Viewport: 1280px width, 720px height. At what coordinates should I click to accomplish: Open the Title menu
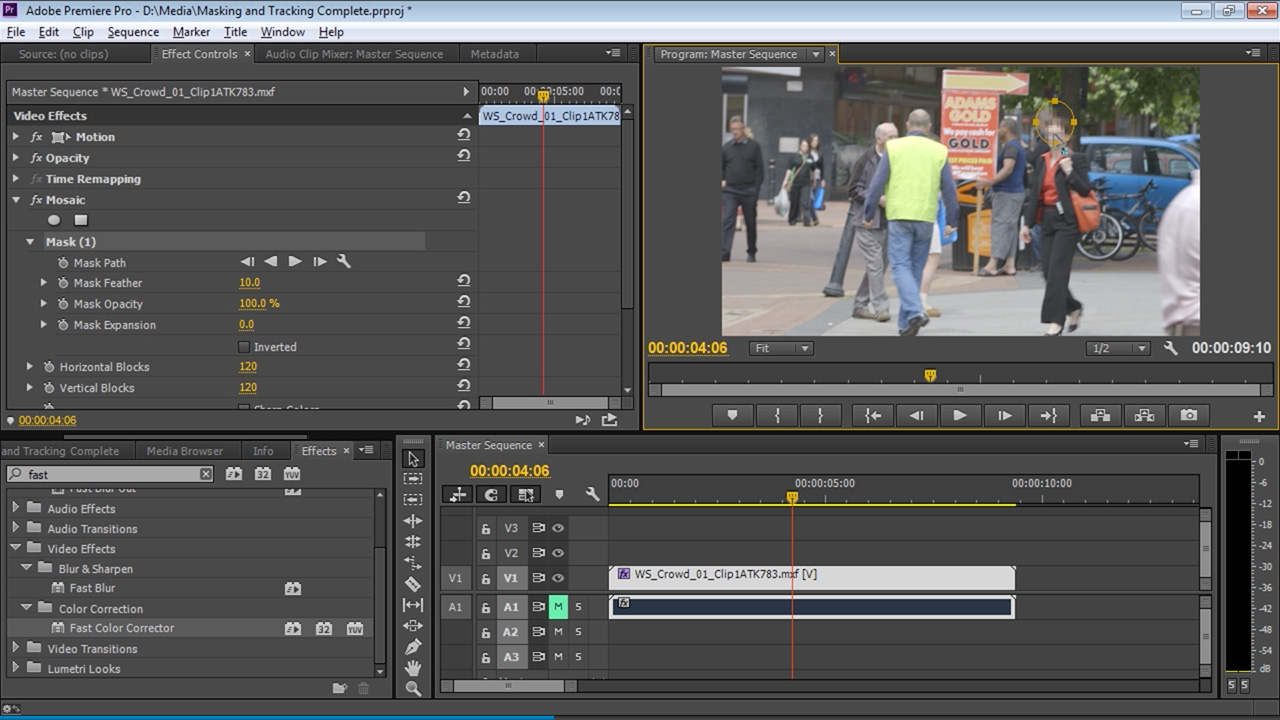[235, 32]
